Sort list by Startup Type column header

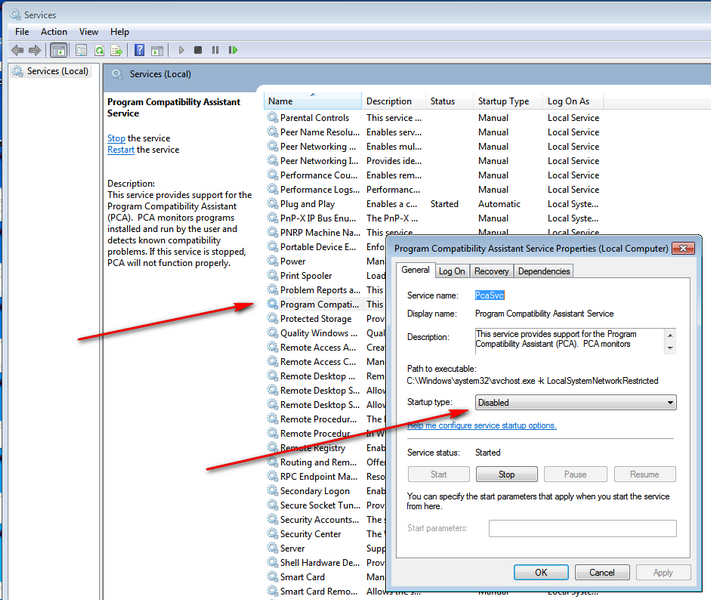click(507, 101)
